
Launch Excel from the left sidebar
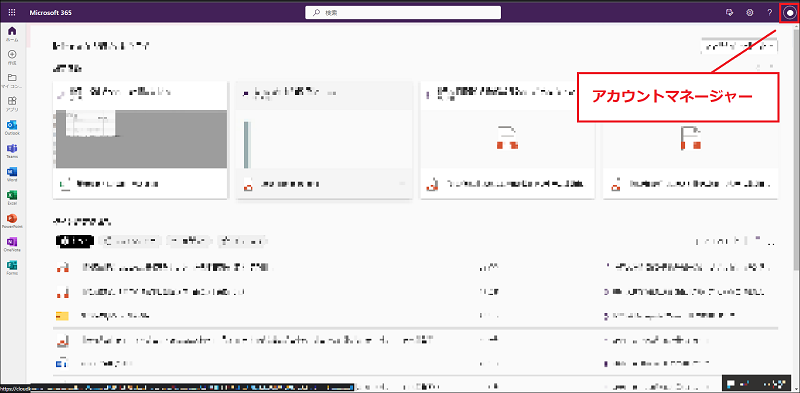12,198
